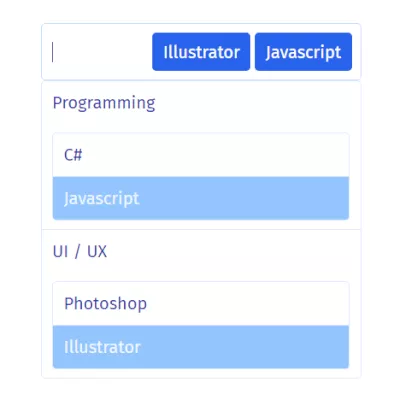400x400 pixels.
Task: Toggle Illustrator in the UI / UX list
Action: pos(201,347)
